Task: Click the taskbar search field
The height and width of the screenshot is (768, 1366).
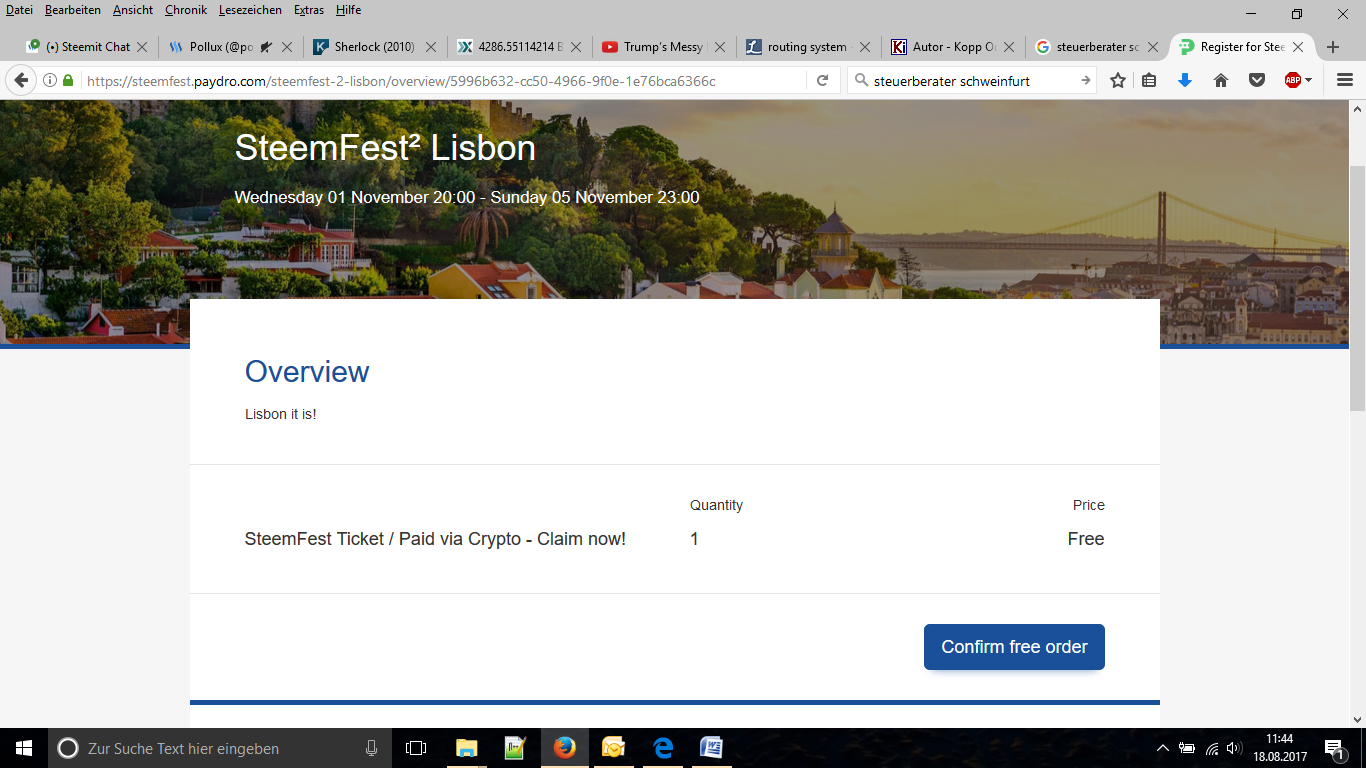Action: (218, 748)
